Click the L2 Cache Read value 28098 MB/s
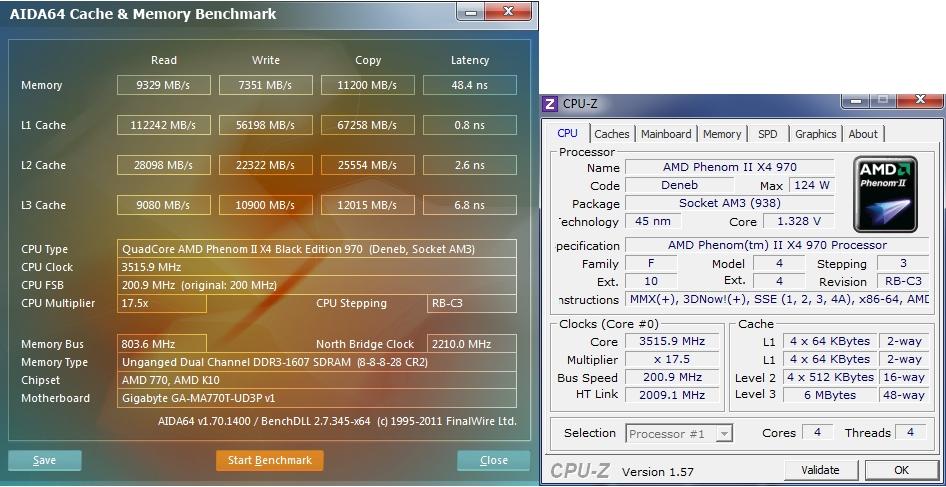The height and width of the screenshot is (487, 946). click(163, 165)
